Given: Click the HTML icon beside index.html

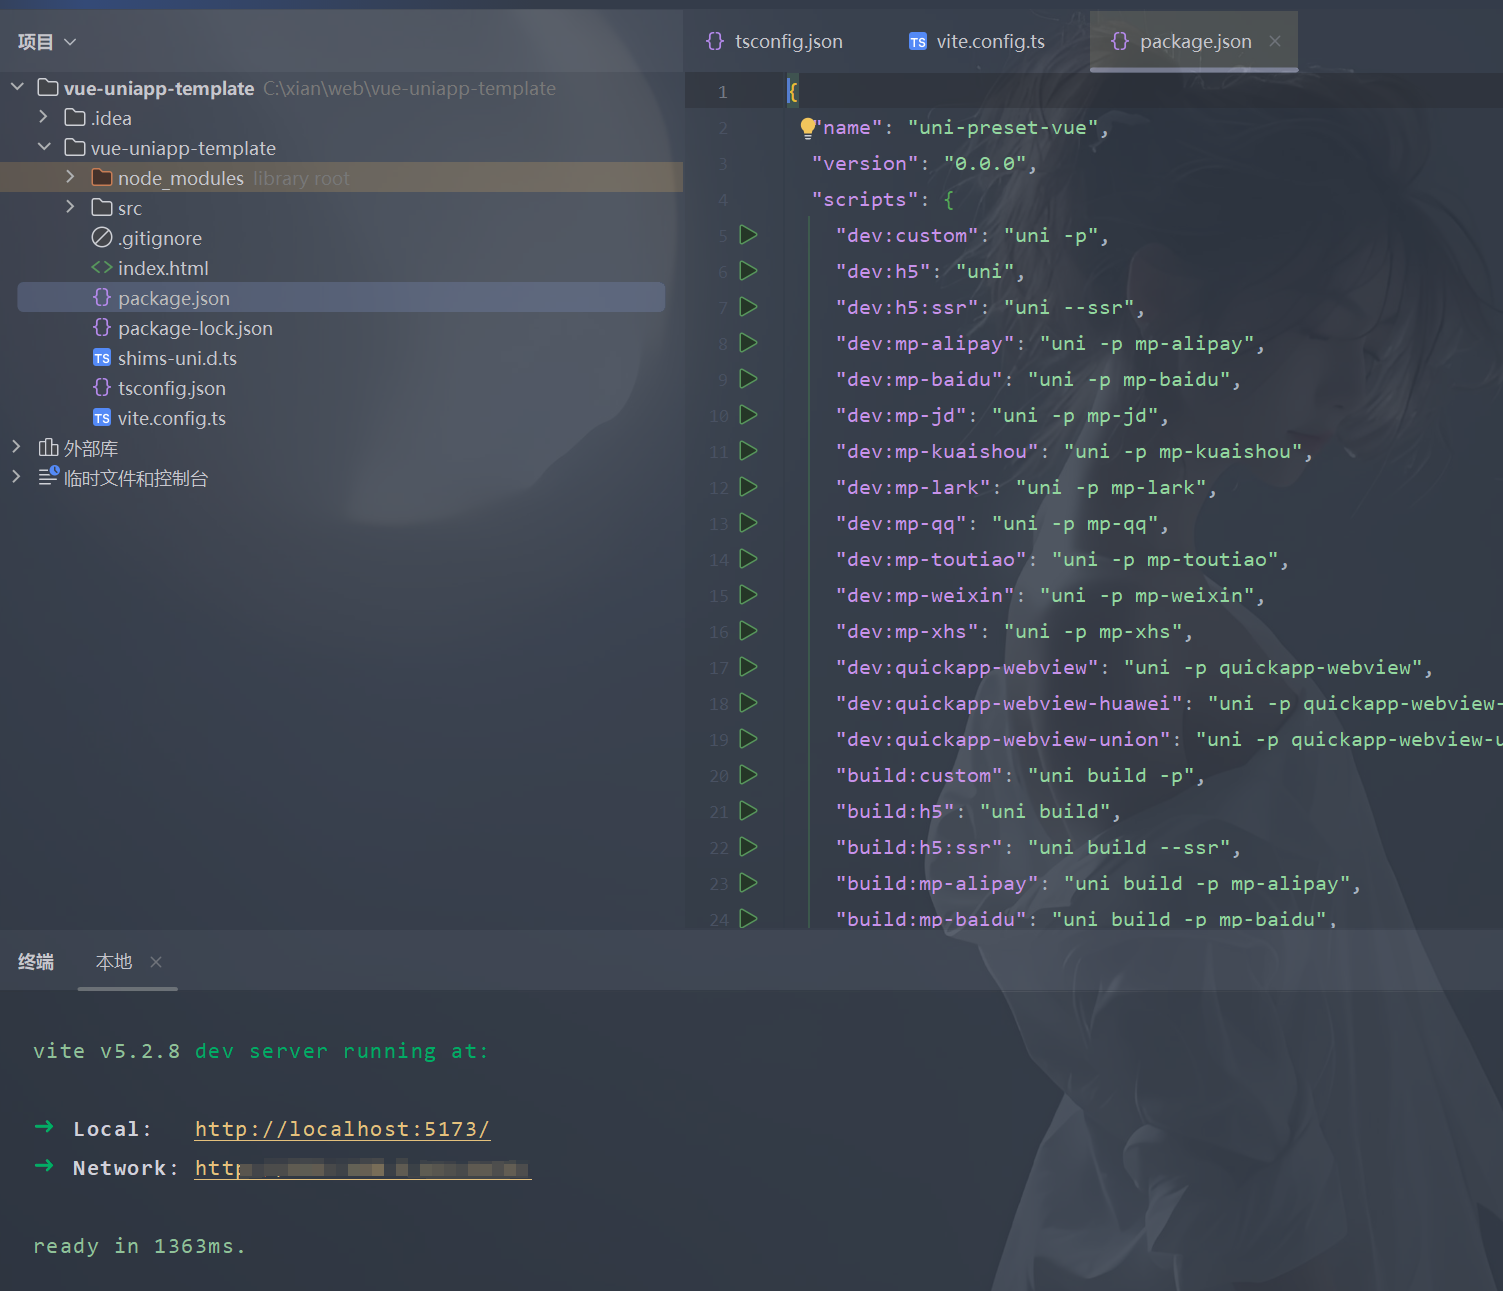Looking at the screenshot, I should [101, 267].
